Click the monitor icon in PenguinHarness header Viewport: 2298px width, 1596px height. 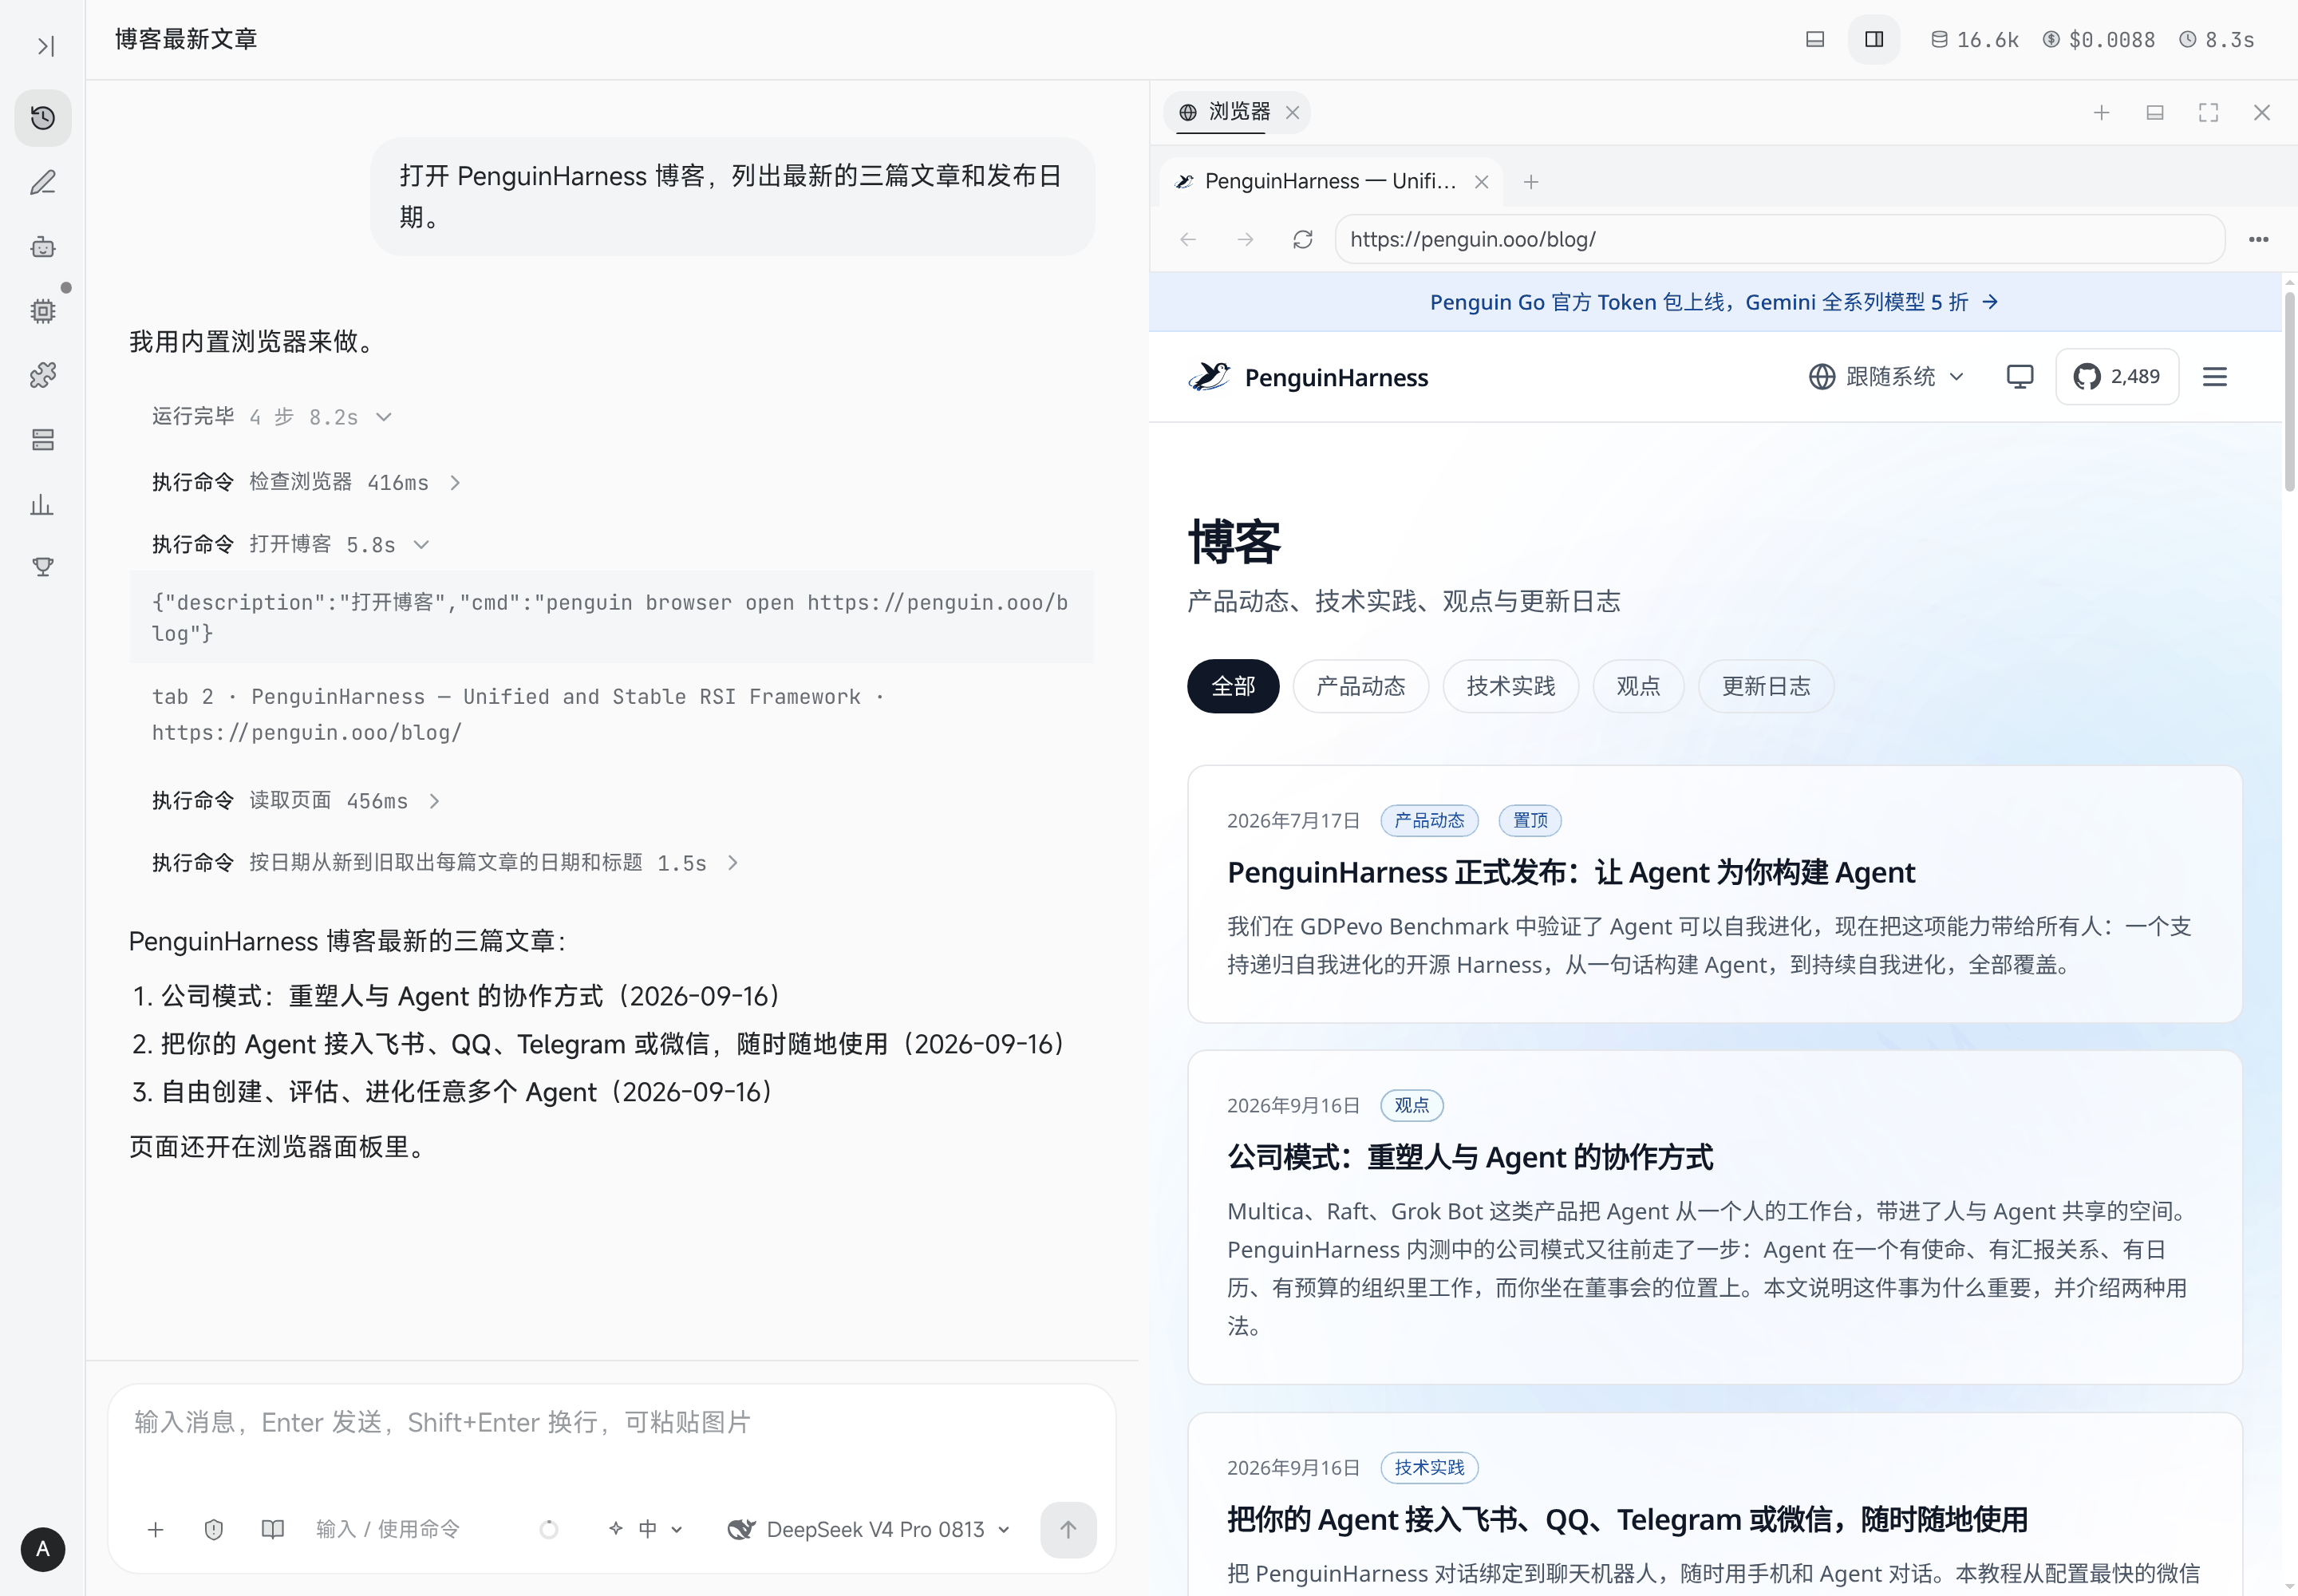coord(2019,376)
